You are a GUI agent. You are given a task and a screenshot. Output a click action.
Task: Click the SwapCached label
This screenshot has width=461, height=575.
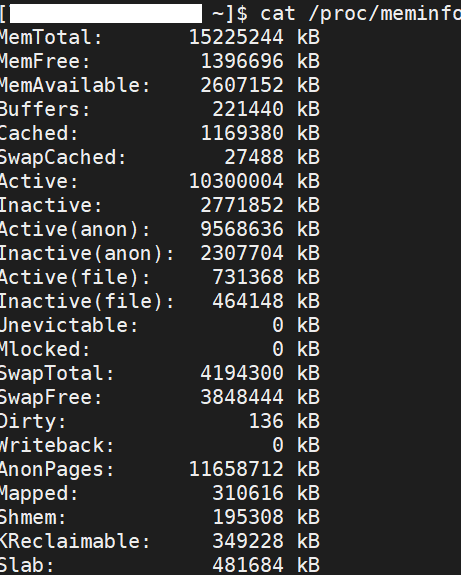pyautogui.click(x=62, y=157)
